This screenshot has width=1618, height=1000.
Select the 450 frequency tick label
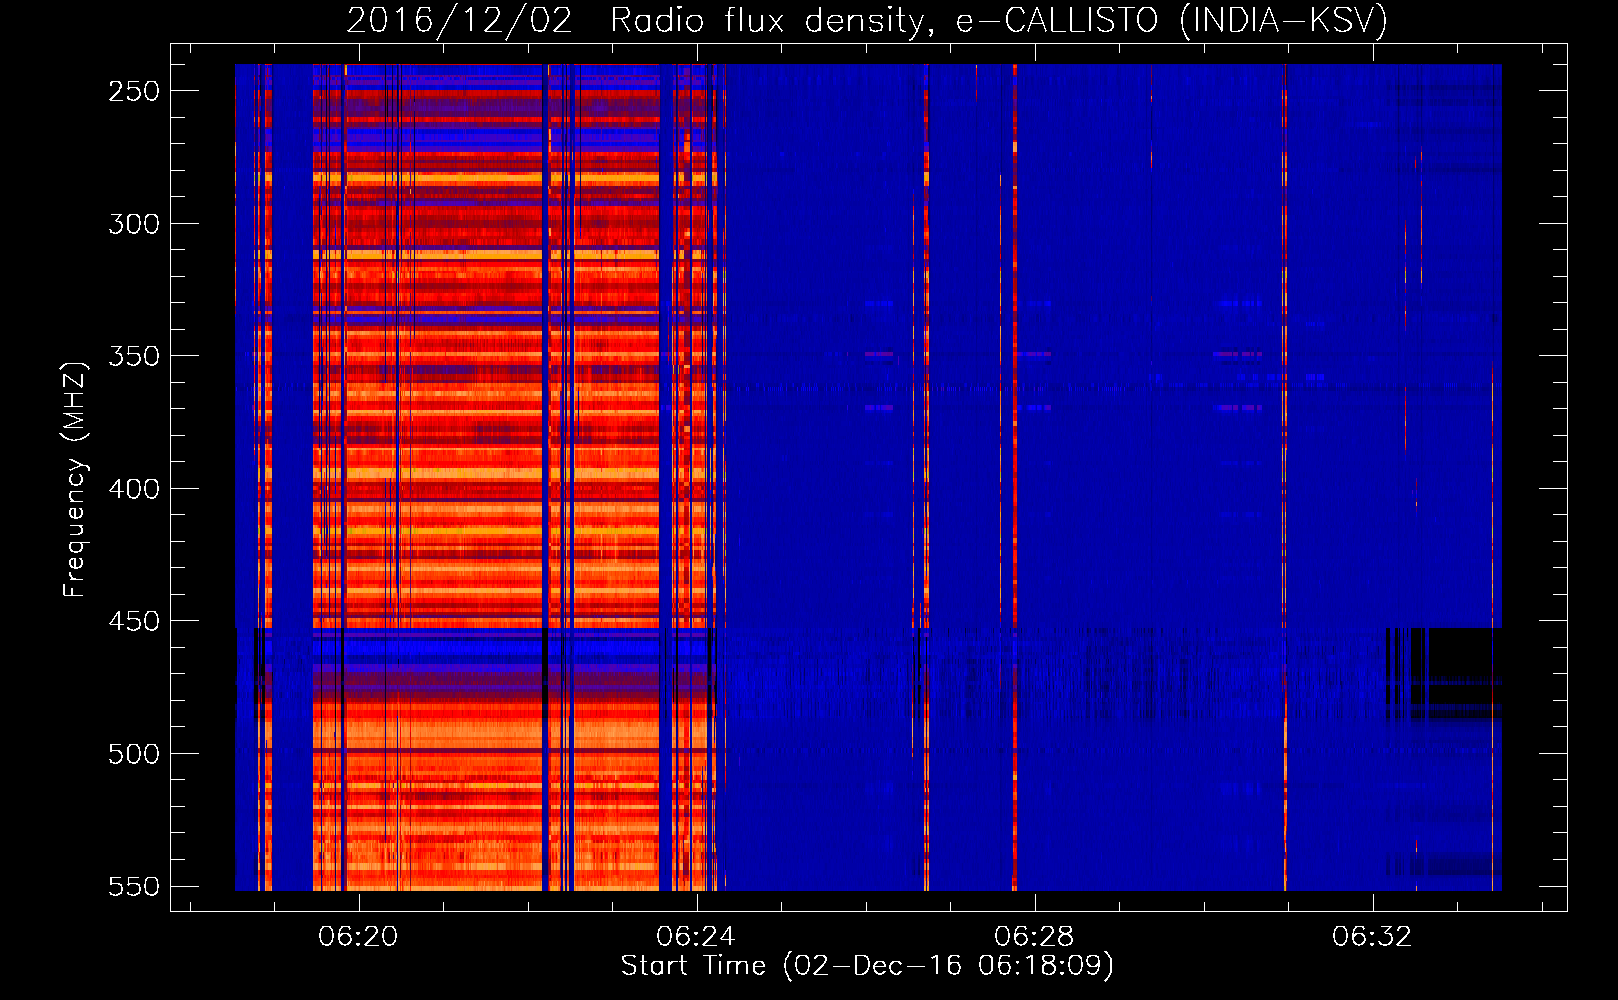point(134,621)
